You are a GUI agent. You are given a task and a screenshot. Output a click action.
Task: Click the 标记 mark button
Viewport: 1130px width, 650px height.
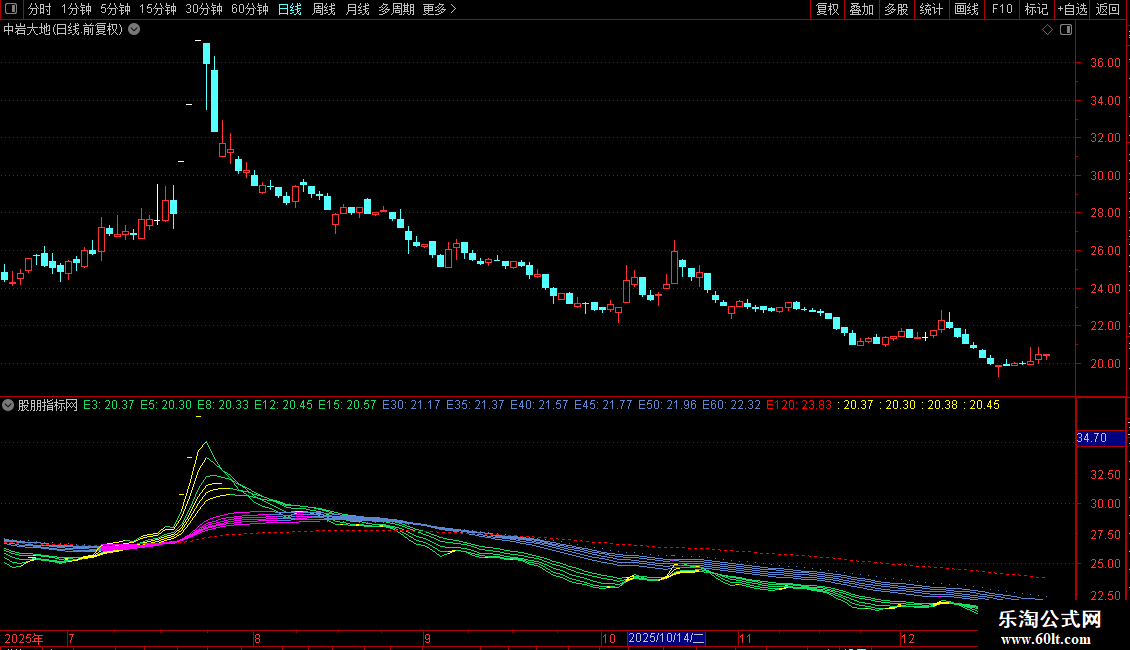click(x=1036, y=9)
